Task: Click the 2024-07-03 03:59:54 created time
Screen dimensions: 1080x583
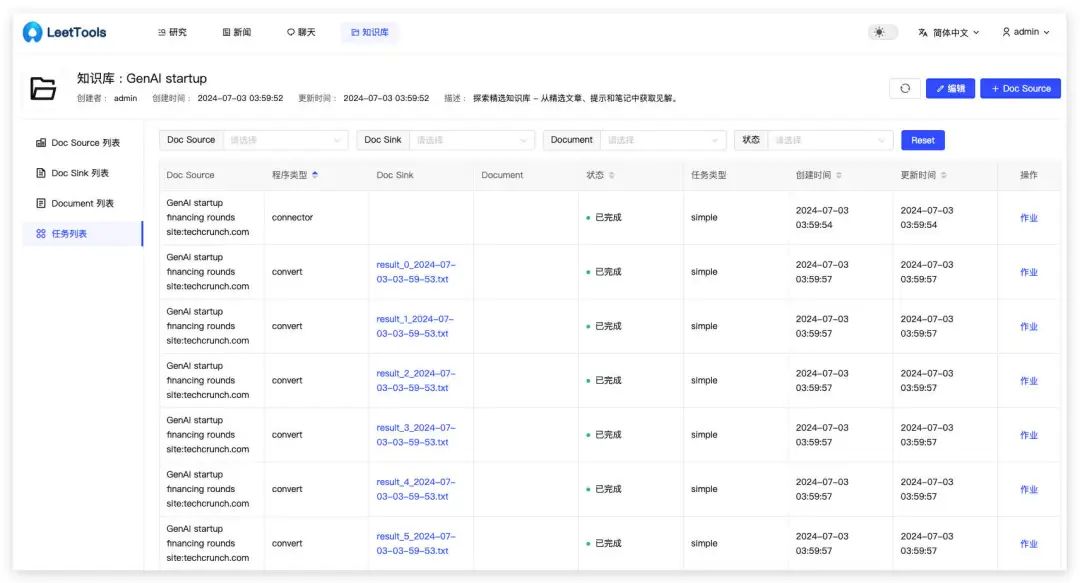Action: tap(822, 218)
